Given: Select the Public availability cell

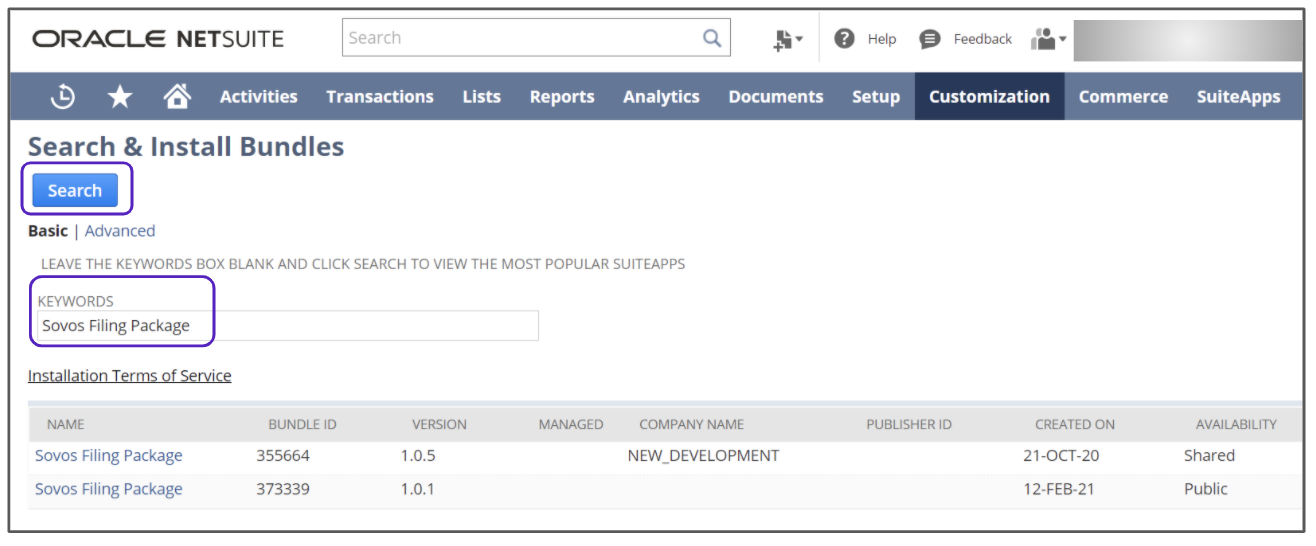Looking at the screenshot, I should (1206, 489).
